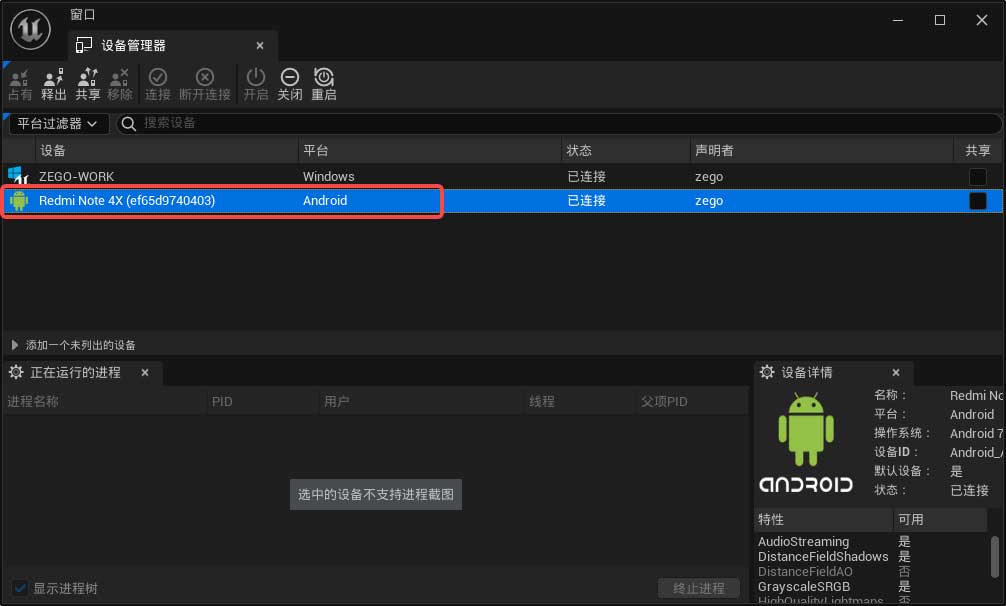Toggle the 显示进程树 checkbox
The height and width of the screenshot is (606, 1006).
tap(20, 588)
